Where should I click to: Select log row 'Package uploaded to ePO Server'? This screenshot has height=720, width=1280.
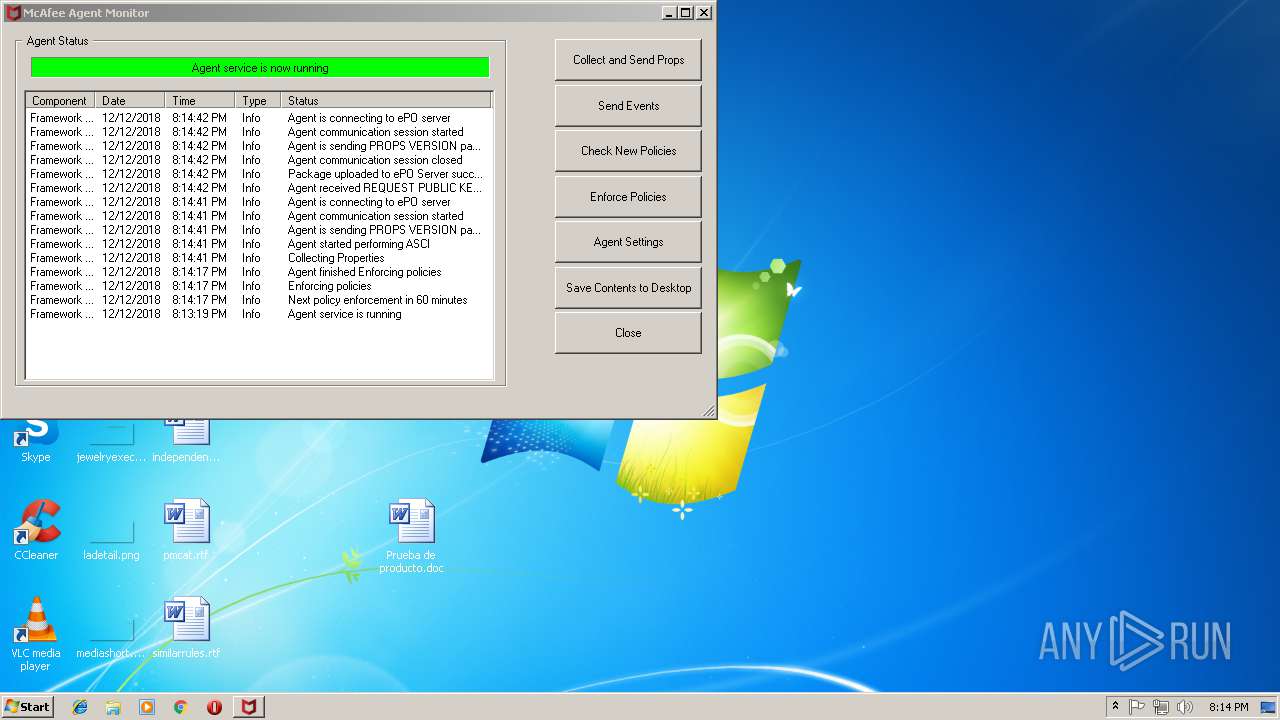(259, 174)
